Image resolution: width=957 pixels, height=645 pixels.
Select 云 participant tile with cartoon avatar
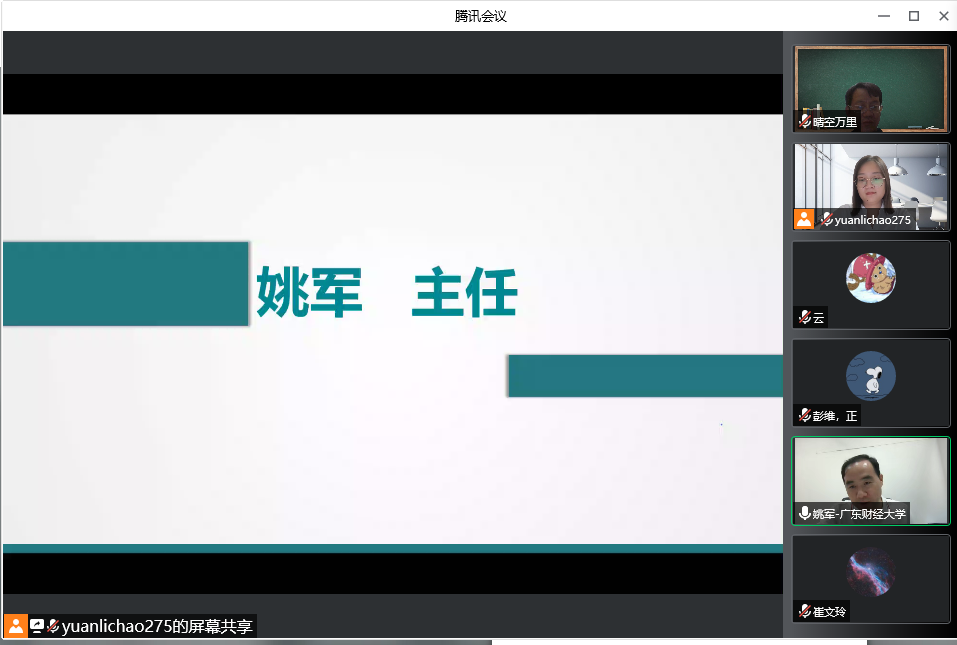click(x=871, y=285)
